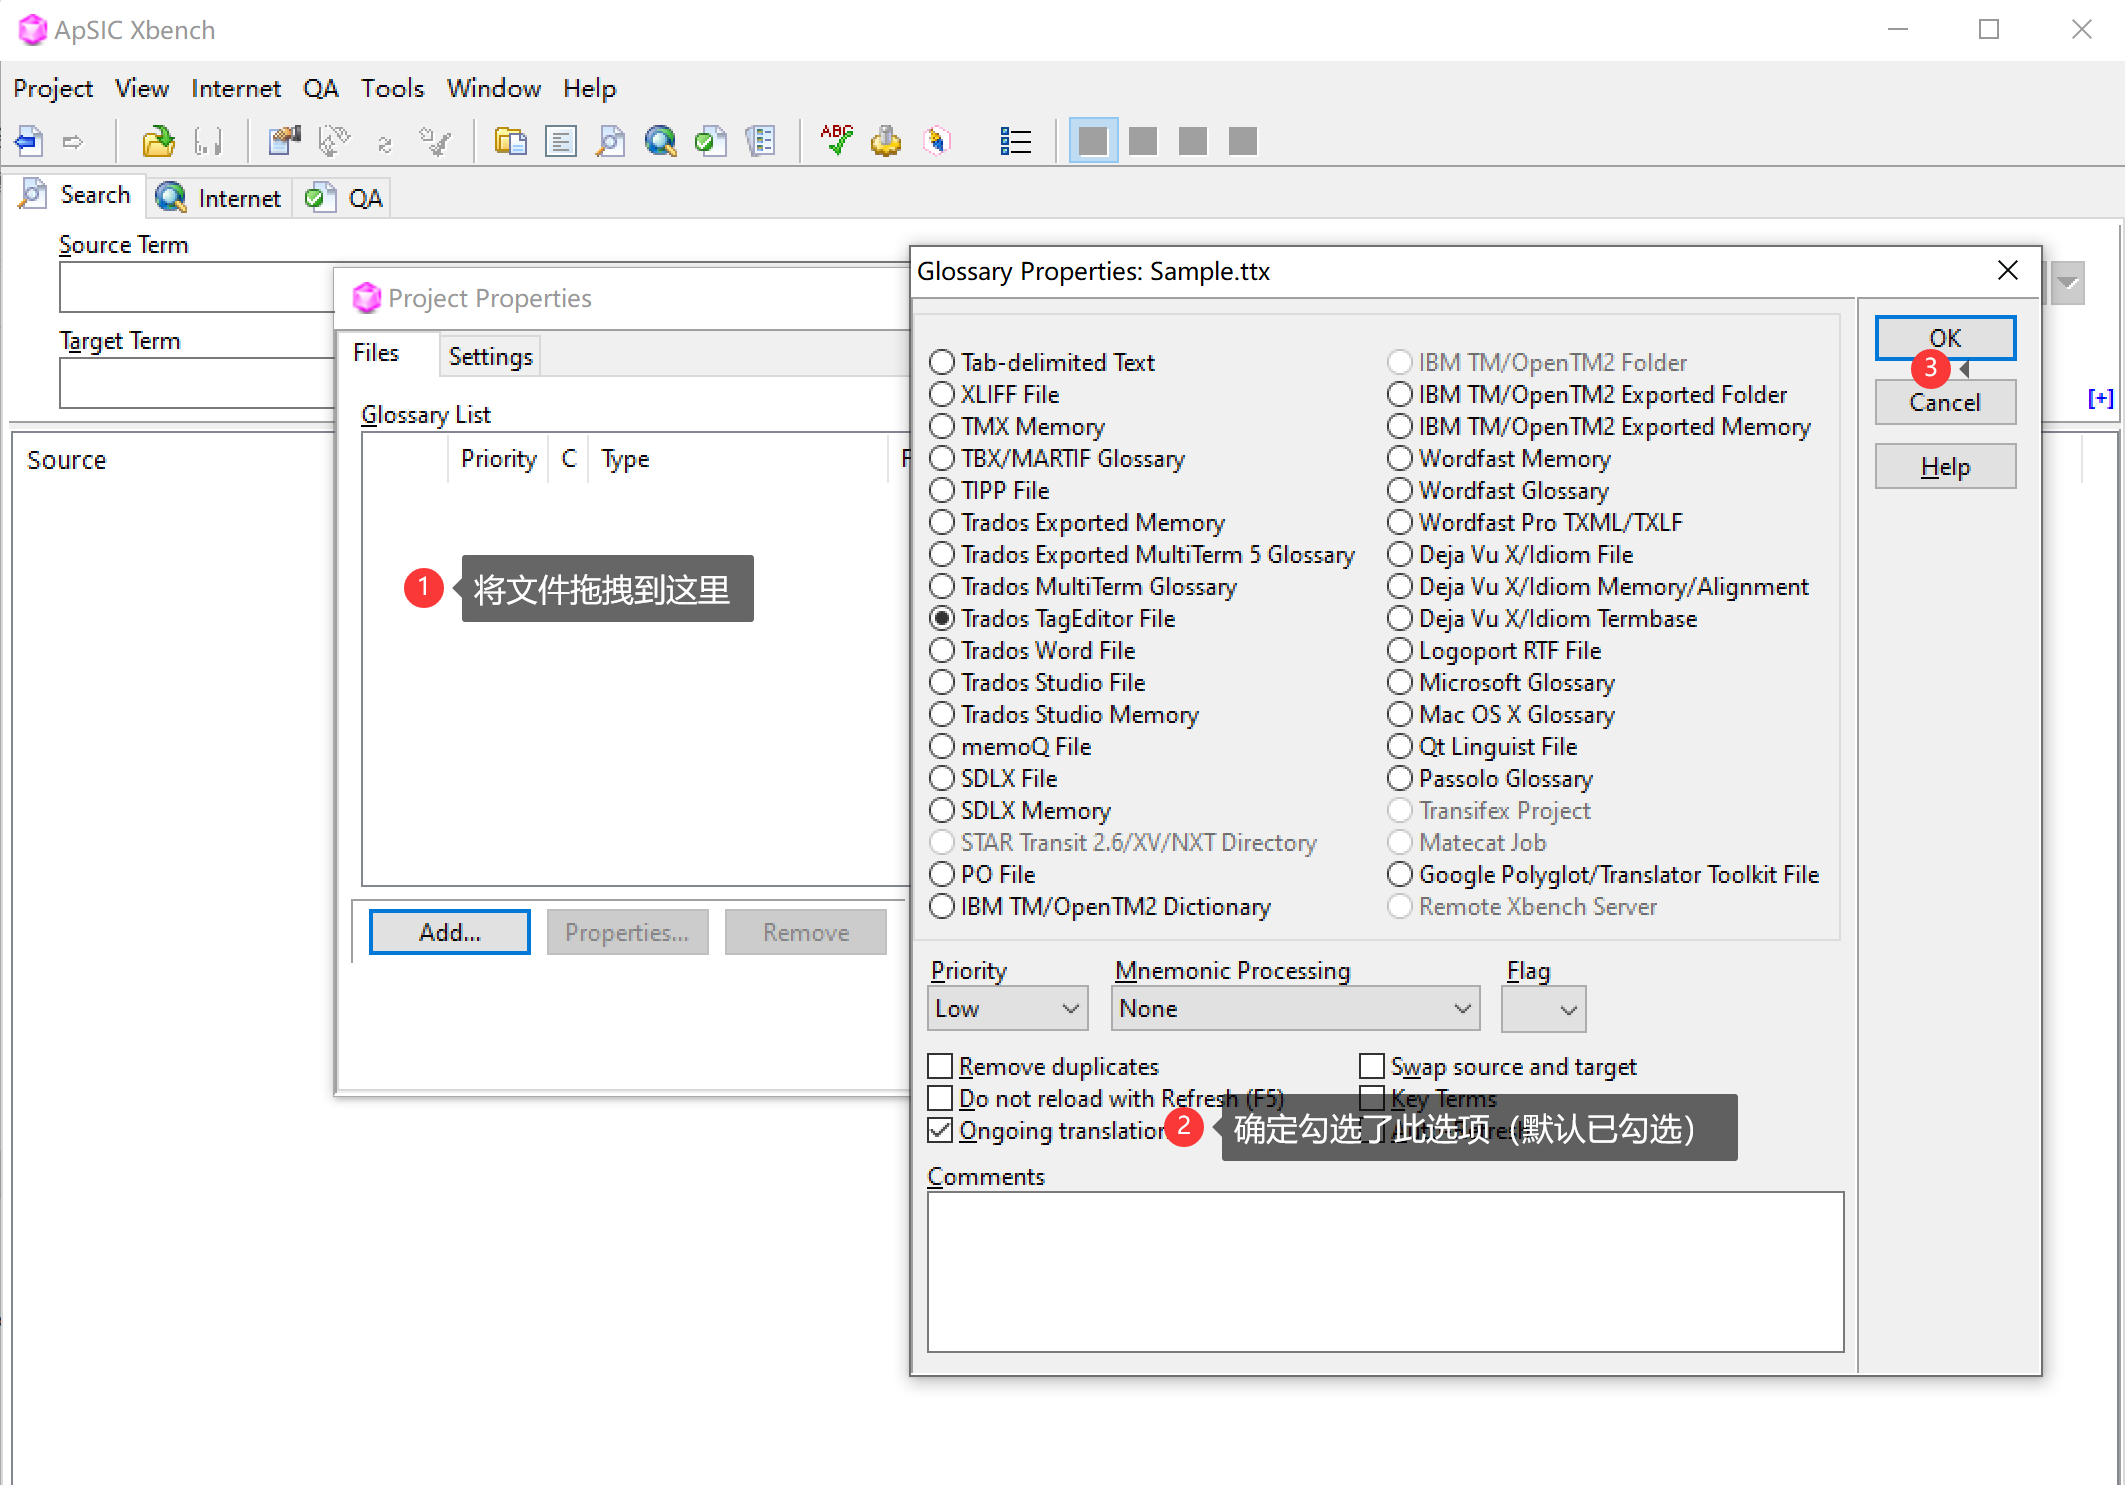2125x1485 pixels.
Task: Open the Flag dropdown
Action: pos(1543,1008)
